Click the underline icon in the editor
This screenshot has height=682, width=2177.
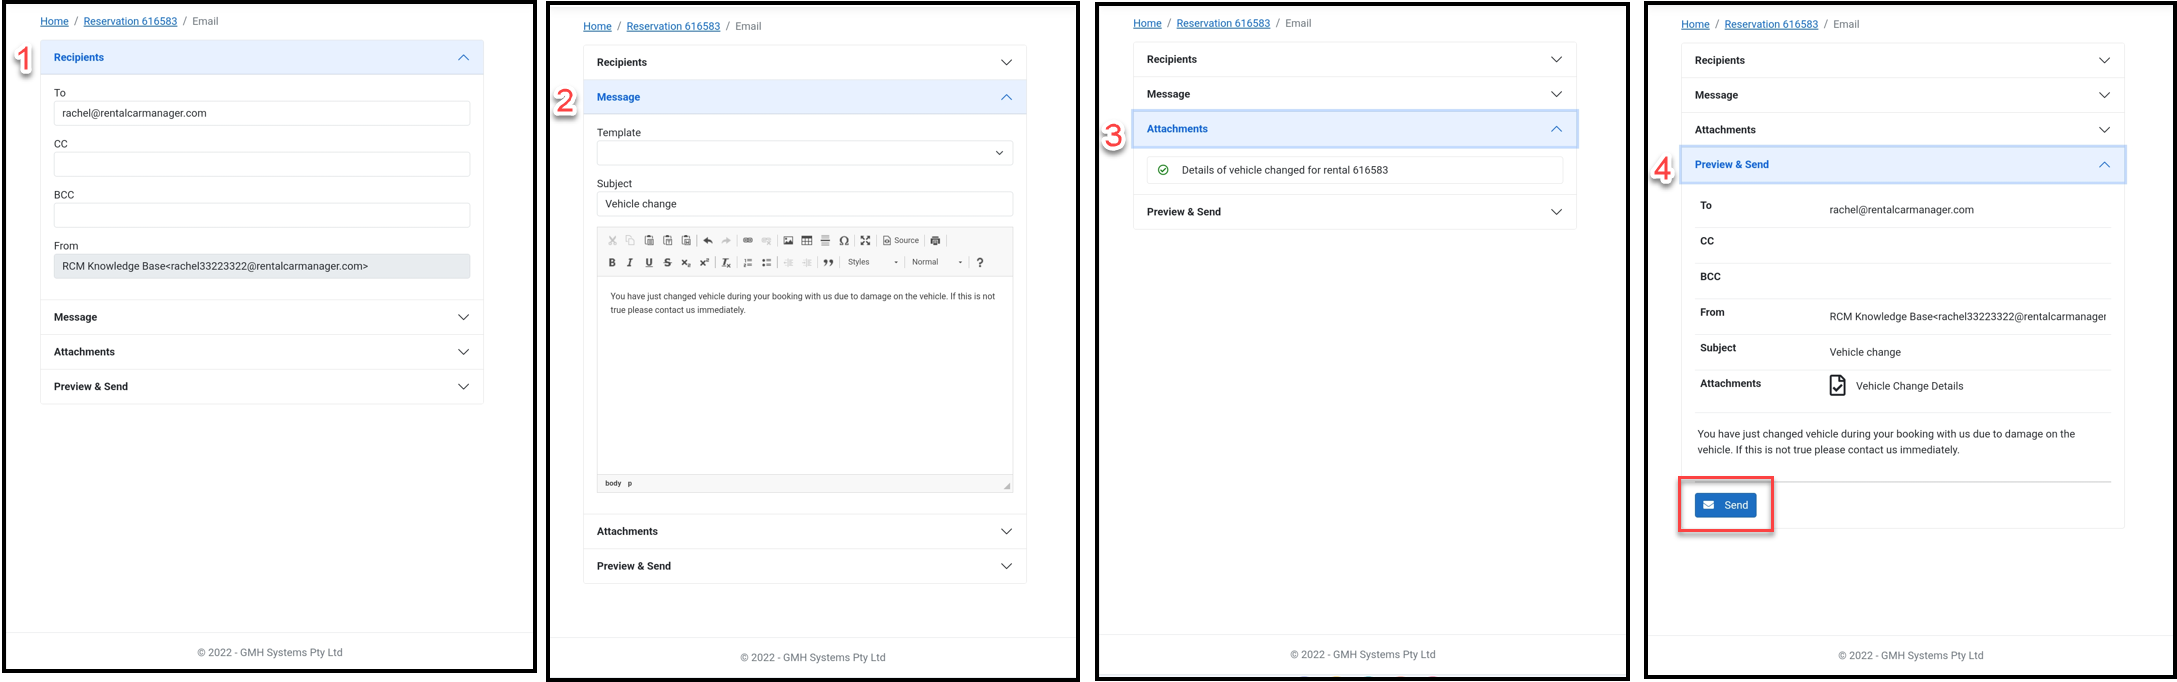pos(649,263)
